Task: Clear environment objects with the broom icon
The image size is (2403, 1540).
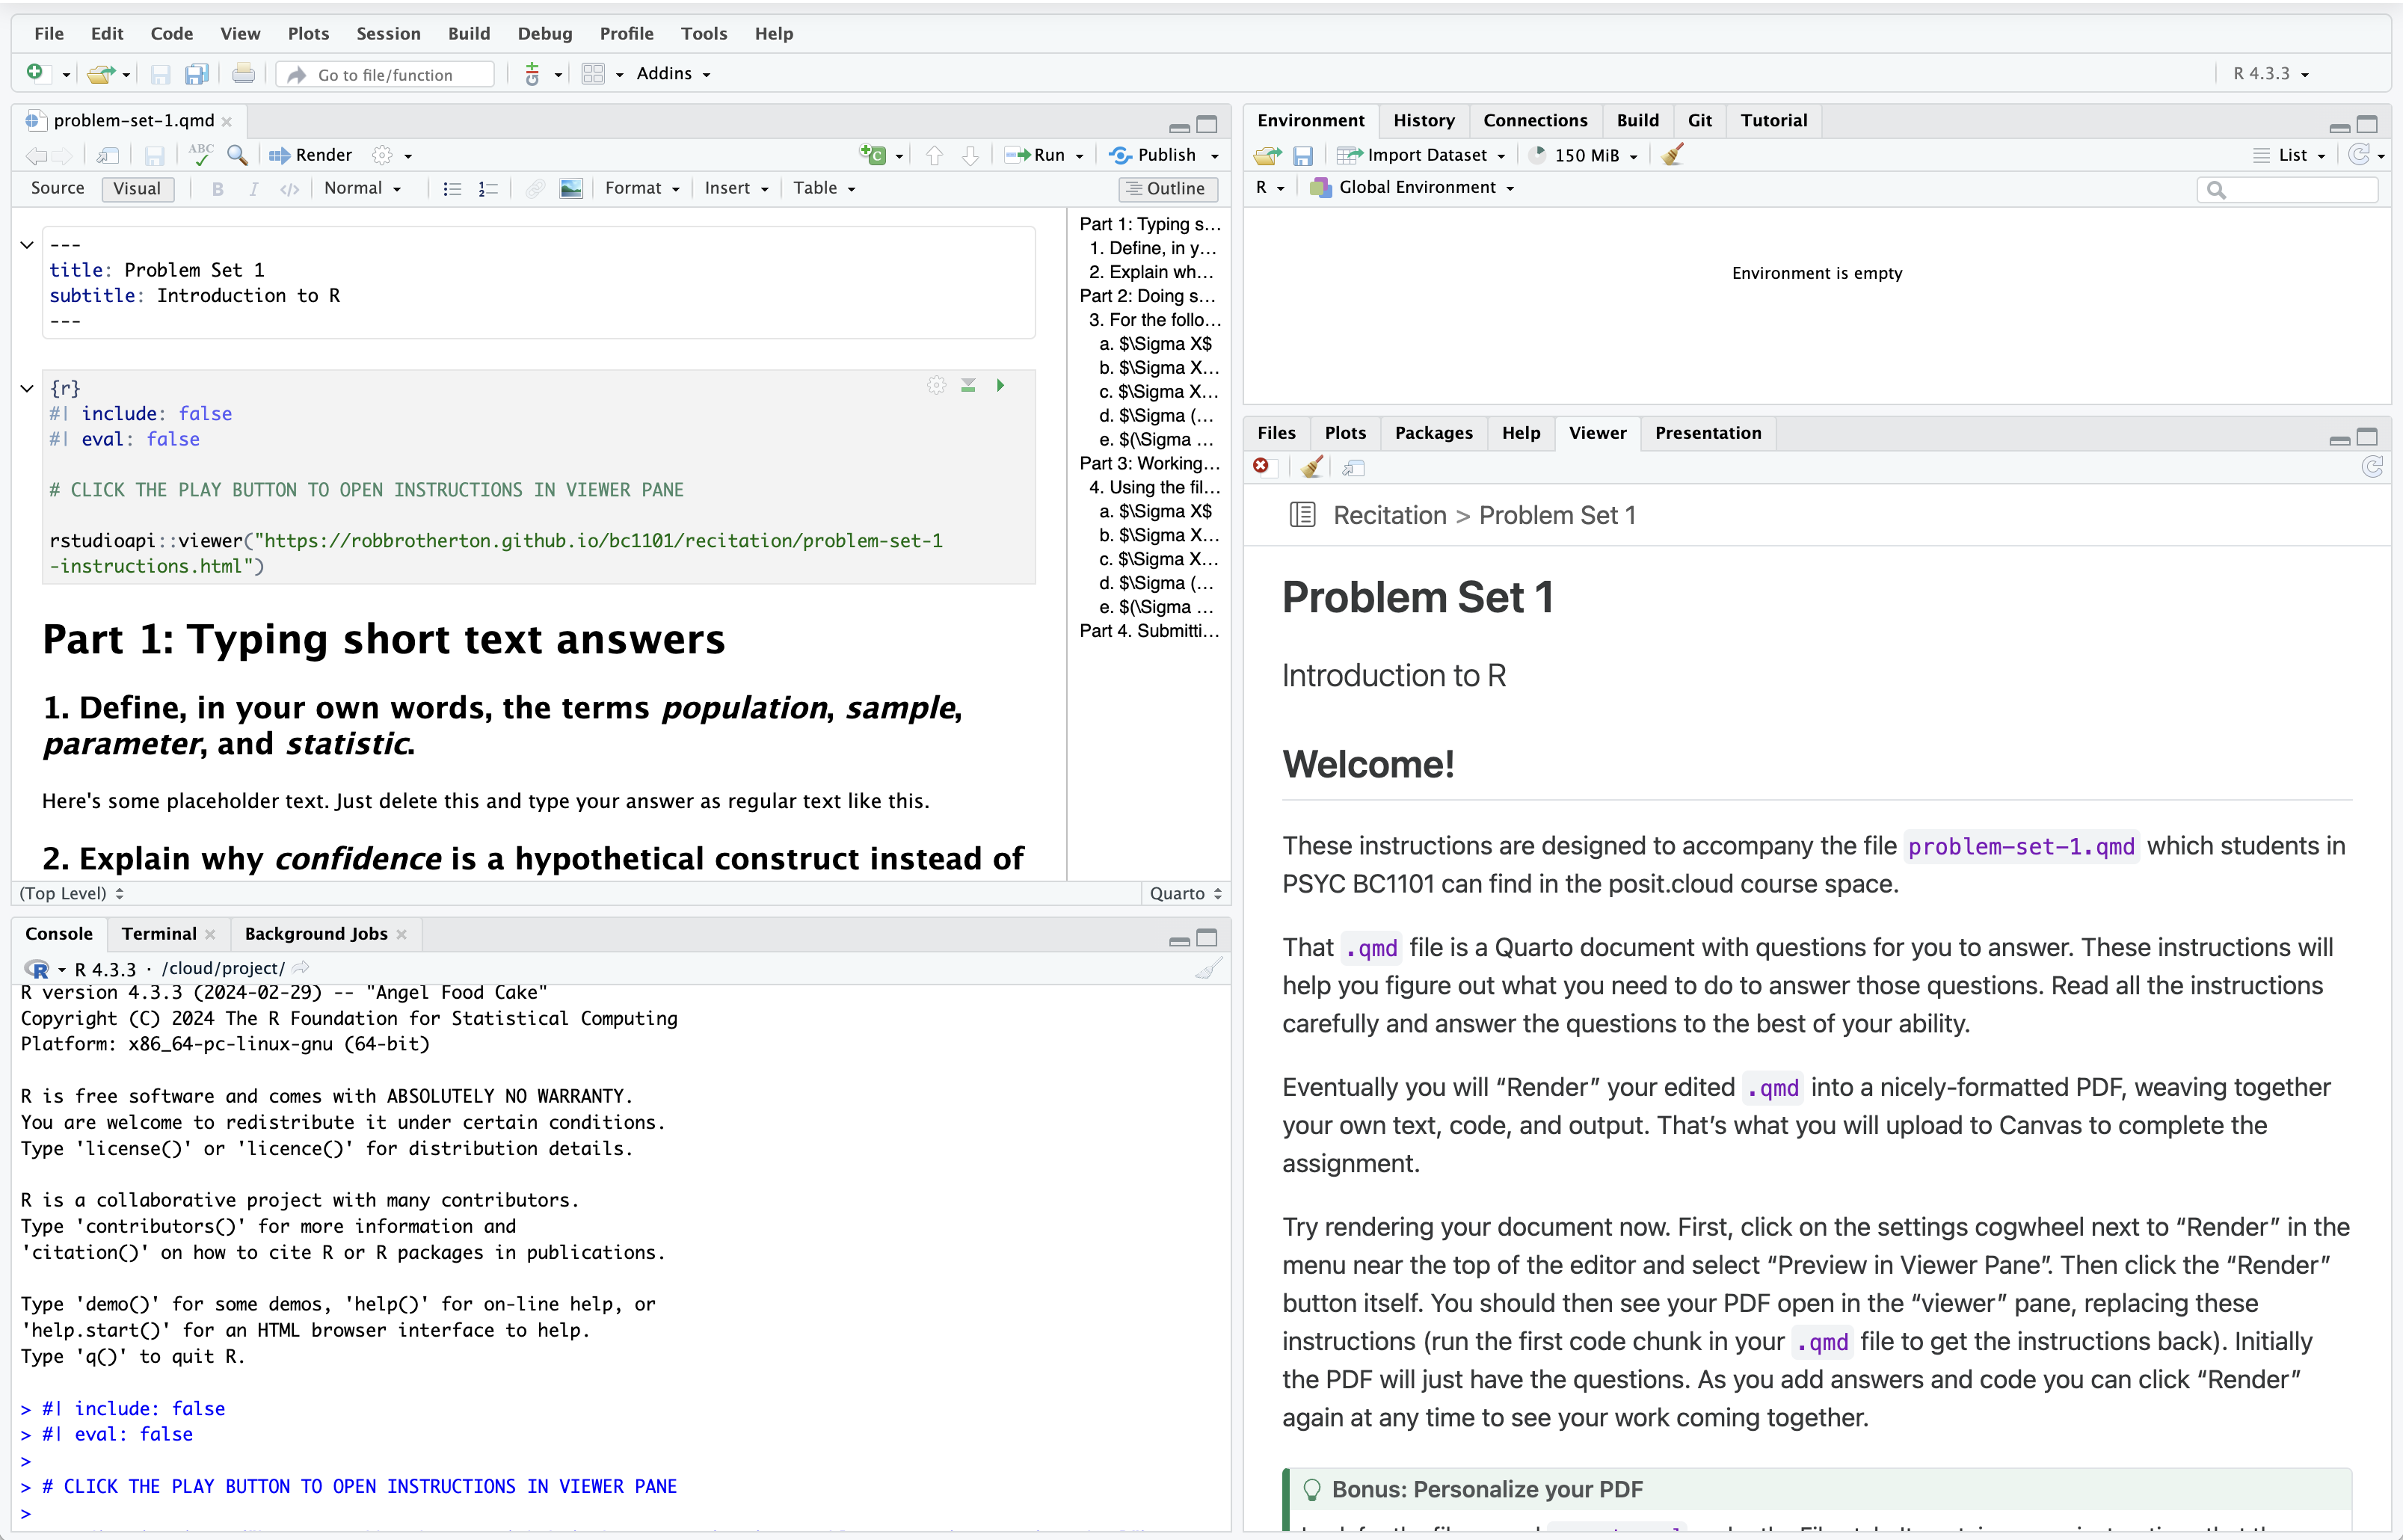Action: click(x=1672, y=155)
